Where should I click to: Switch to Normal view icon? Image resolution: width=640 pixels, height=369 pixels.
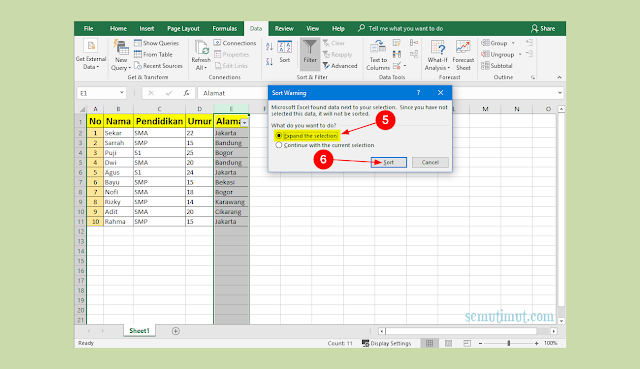coord(429,343)
